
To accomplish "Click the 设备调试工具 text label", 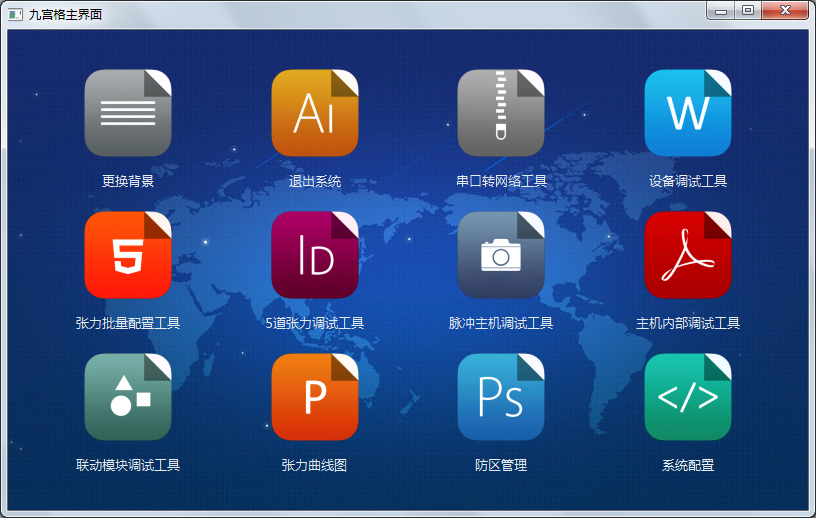I will [x=688, y=181].
